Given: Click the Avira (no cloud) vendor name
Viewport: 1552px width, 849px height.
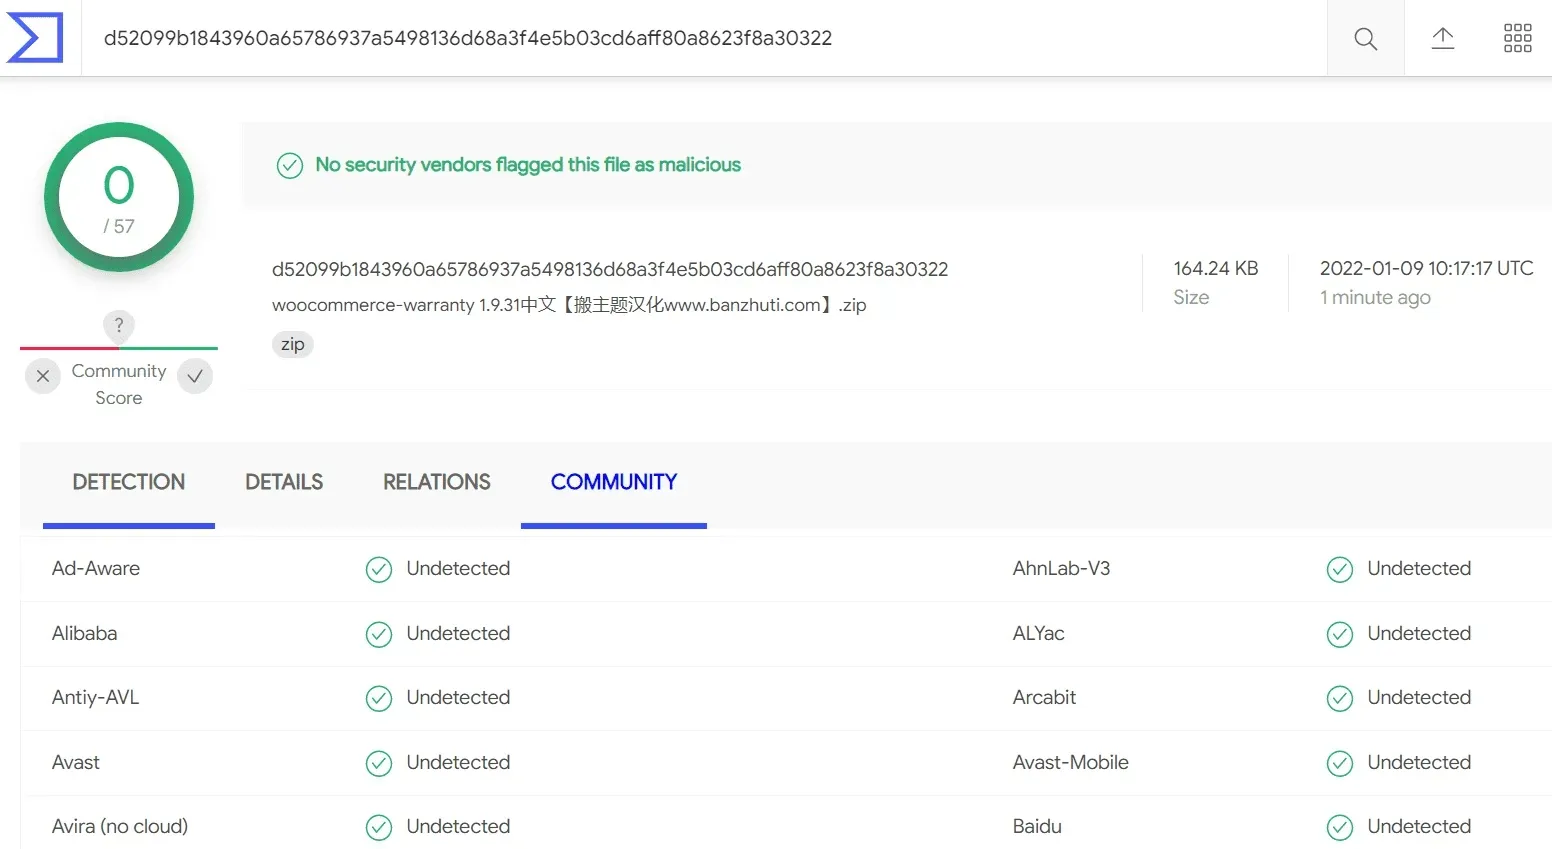Looking at the screenshot, I should point(120,826).
